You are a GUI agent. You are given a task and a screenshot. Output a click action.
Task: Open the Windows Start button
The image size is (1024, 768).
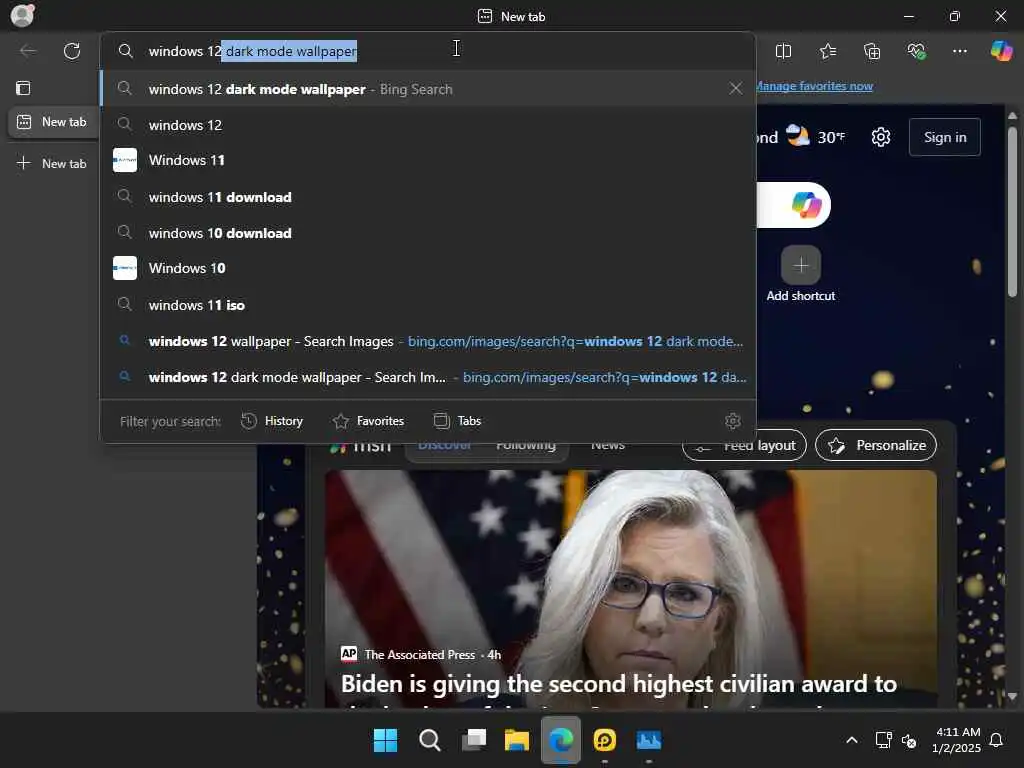(x=385, y=740)
